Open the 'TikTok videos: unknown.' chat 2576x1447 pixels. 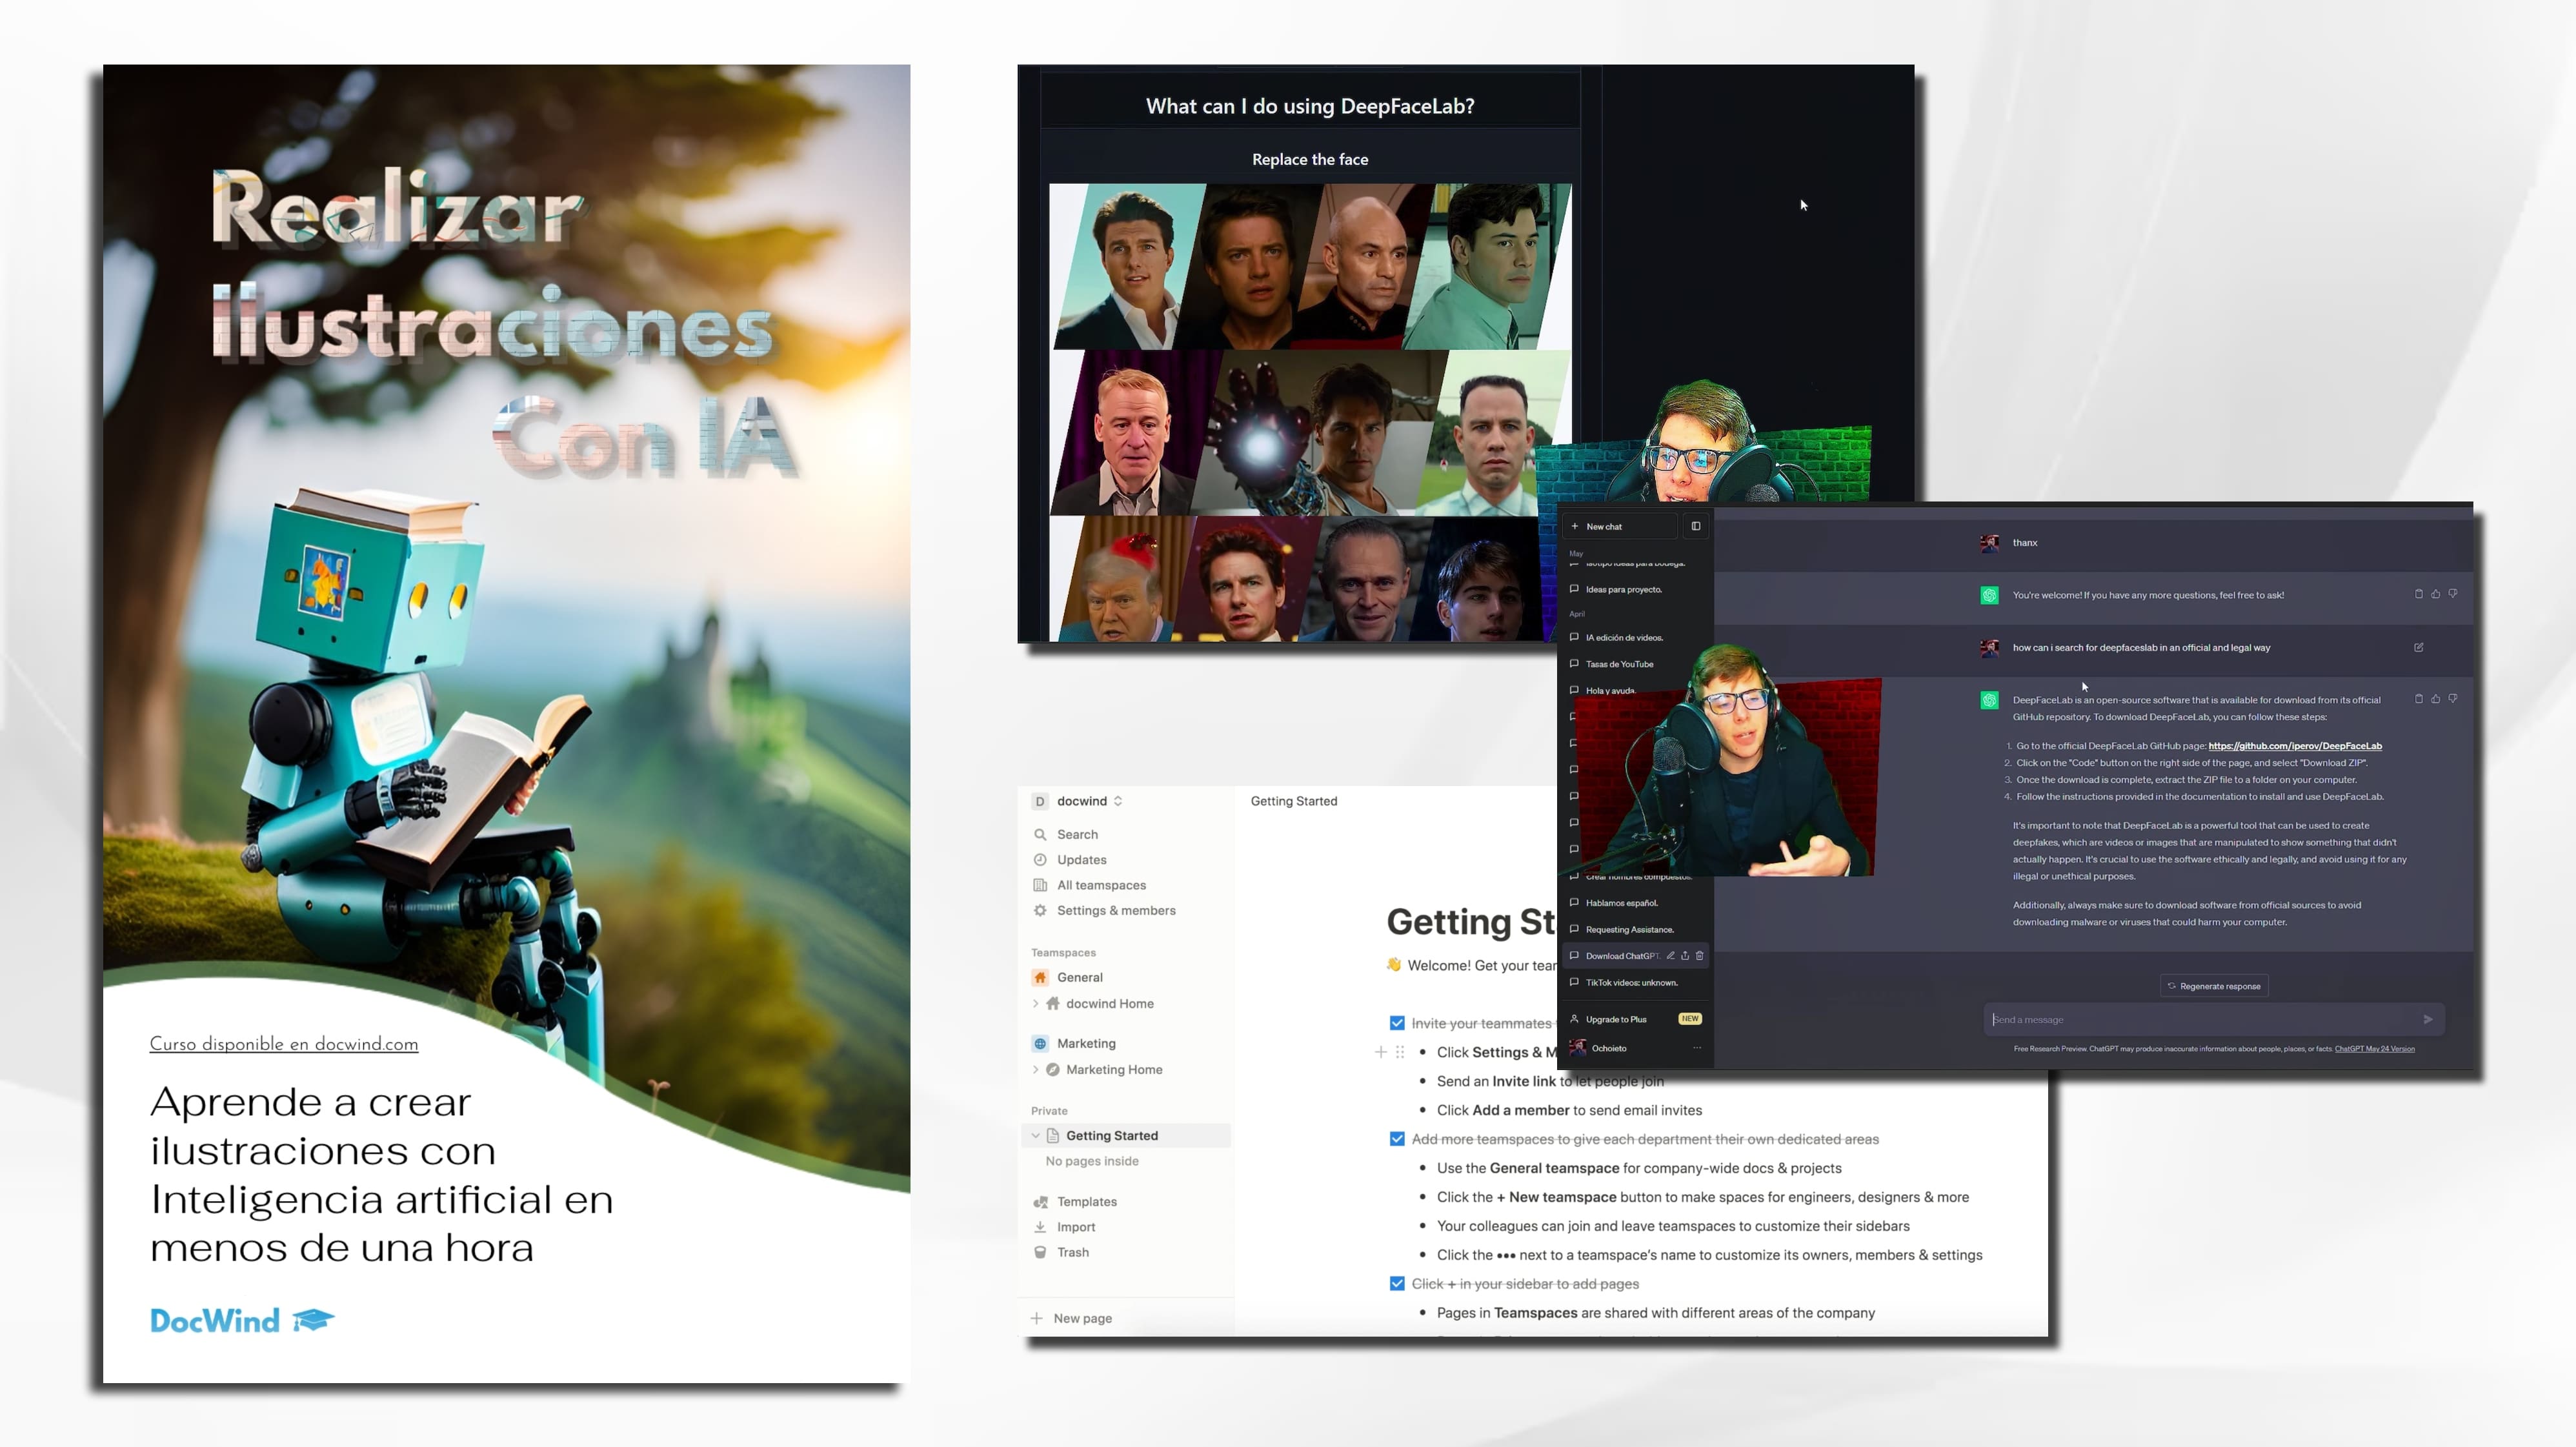pyautogui.click(x=1631, y=983)
